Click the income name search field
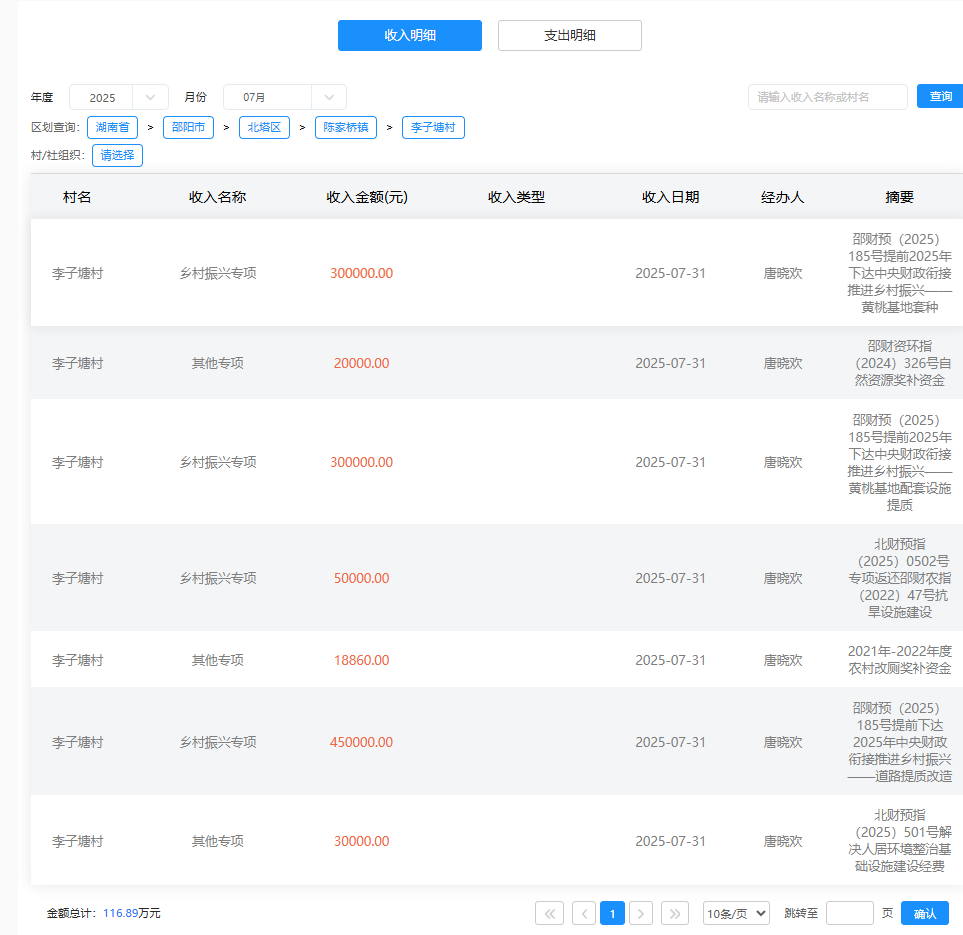The height and width of the screenshot is (935, 963). click(827, 97)
